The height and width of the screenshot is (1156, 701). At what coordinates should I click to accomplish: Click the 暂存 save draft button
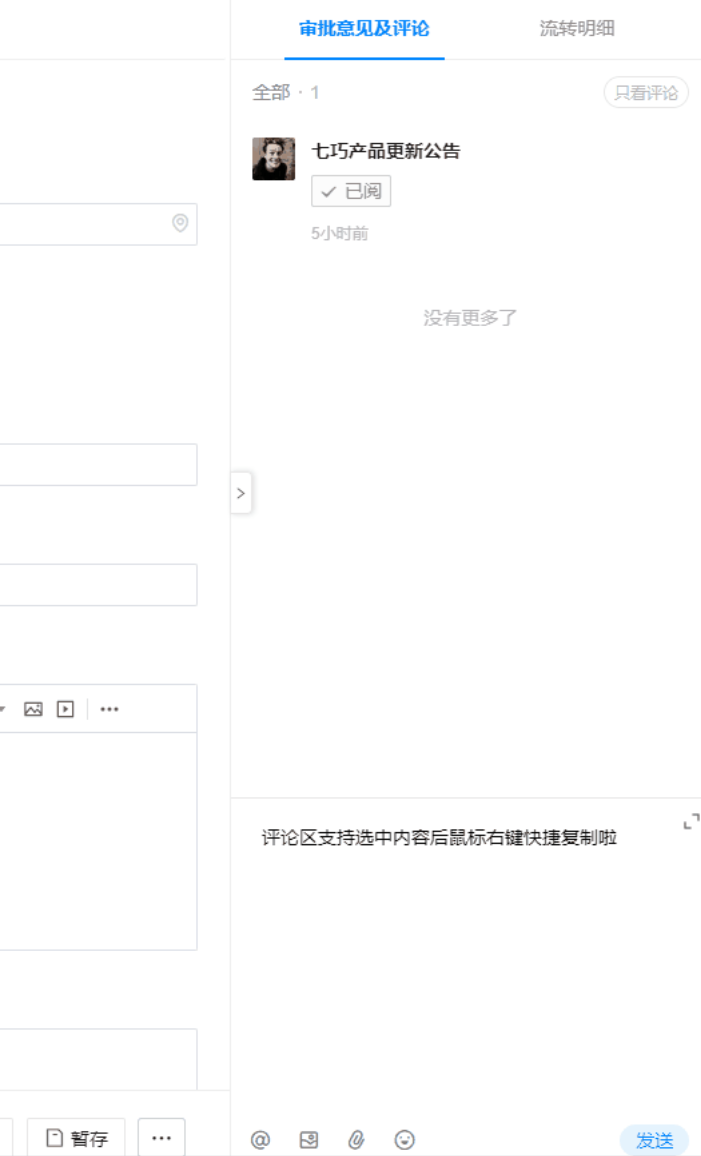(x=77, y=1138)
